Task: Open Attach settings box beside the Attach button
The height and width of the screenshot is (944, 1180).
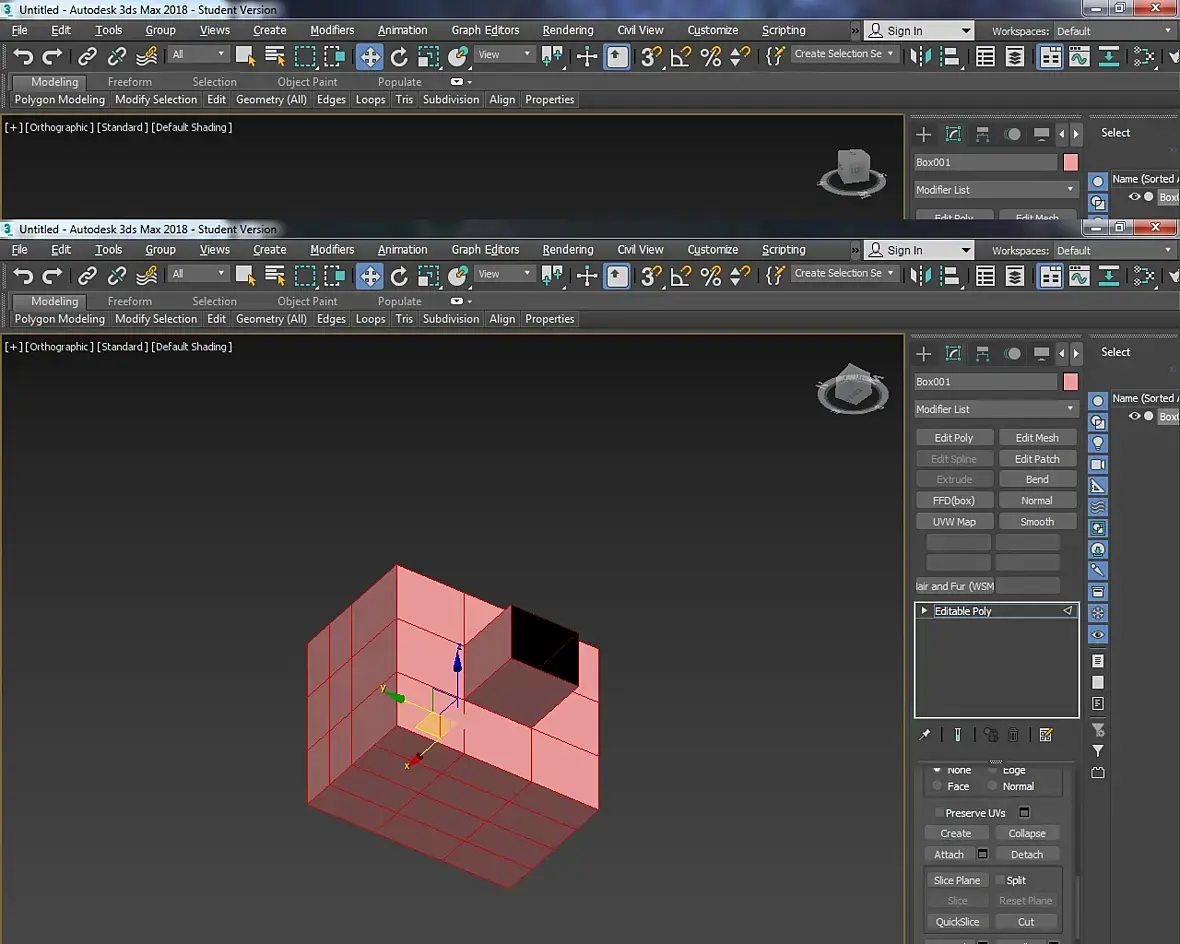Action: tap(983, 855)
